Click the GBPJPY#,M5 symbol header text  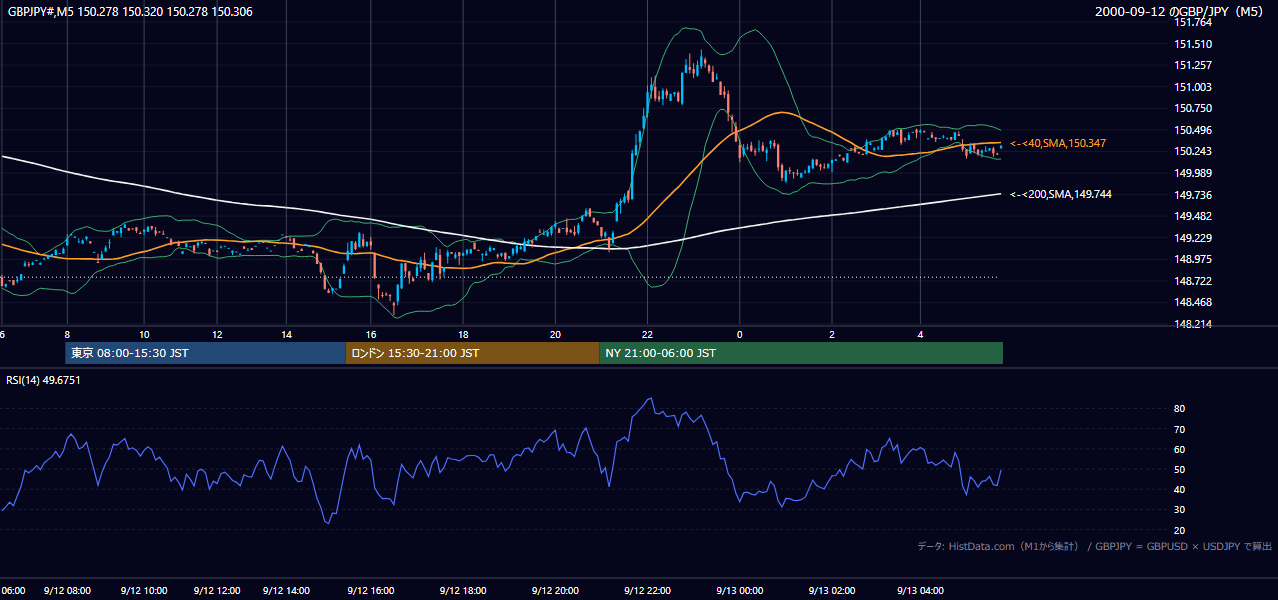pyautogui.click(x=130, y=11)
